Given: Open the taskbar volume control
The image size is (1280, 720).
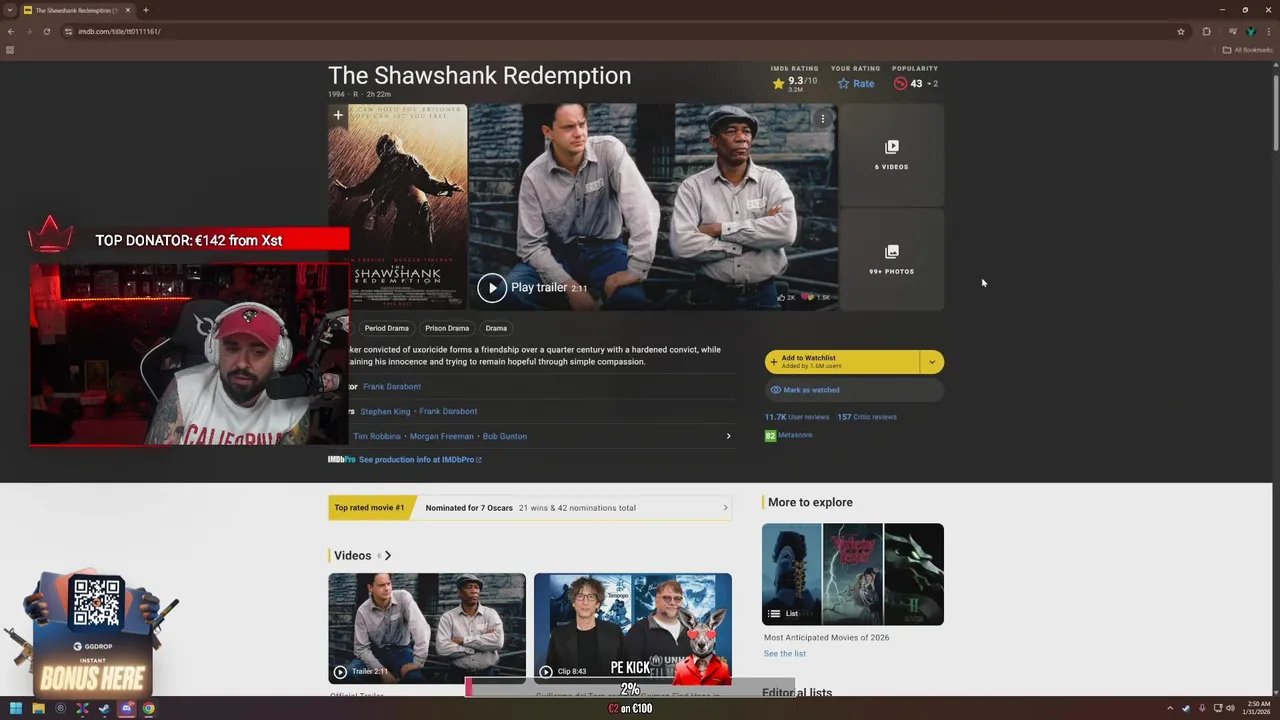Looking at the screenshot, I should pos(1230,709).
